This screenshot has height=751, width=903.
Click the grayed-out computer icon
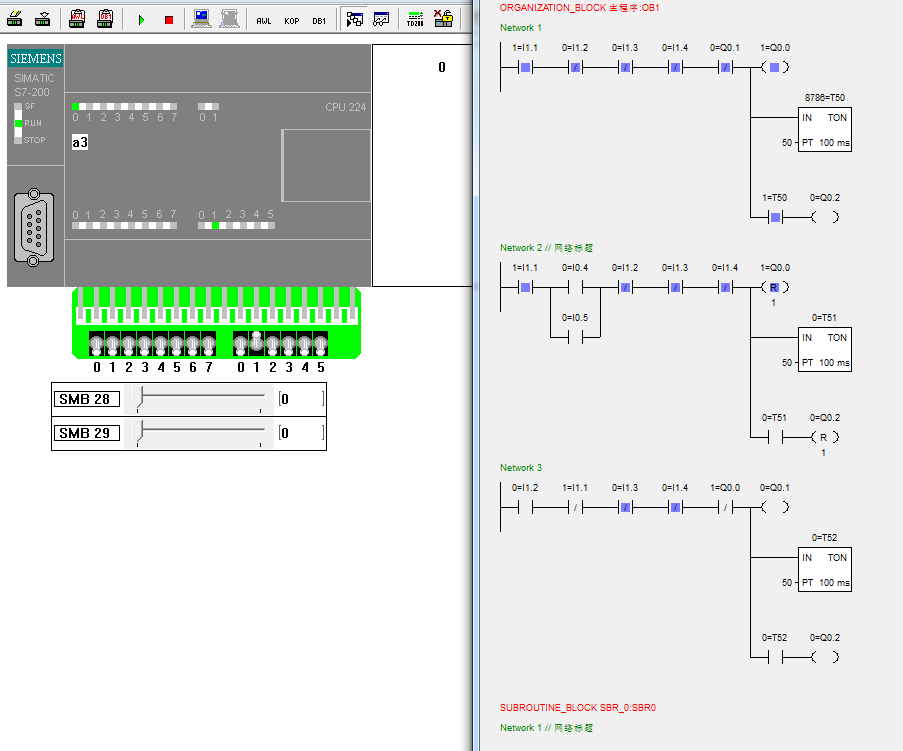(229, 18)
